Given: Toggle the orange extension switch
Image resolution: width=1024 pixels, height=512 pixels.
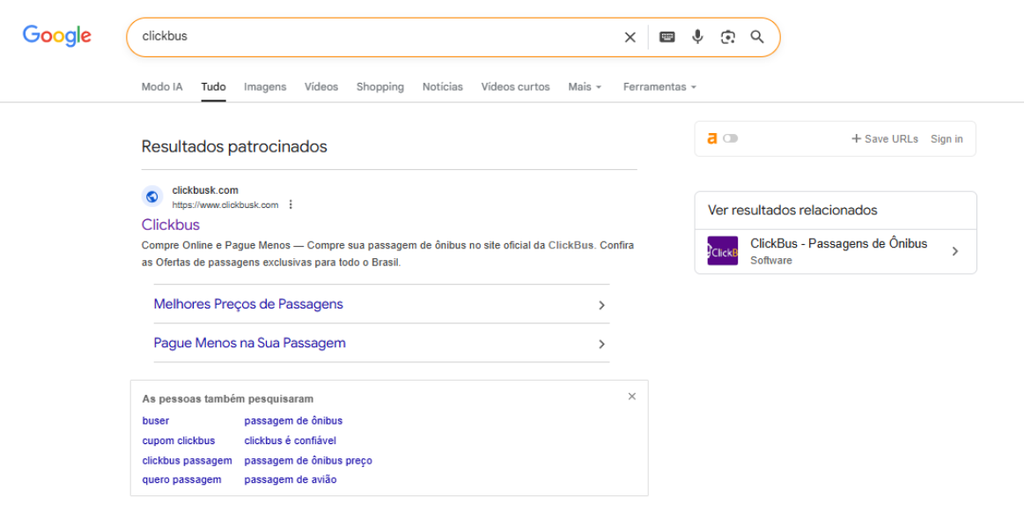Looking at the screenshot, I should [x=730, y=139].
